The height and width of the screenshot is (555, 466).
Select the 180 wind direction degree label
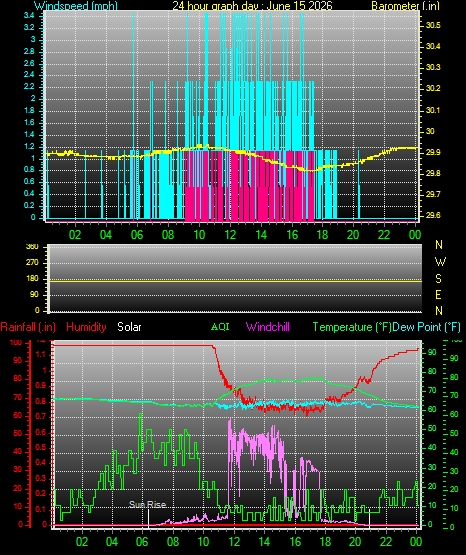pos(32,279)
